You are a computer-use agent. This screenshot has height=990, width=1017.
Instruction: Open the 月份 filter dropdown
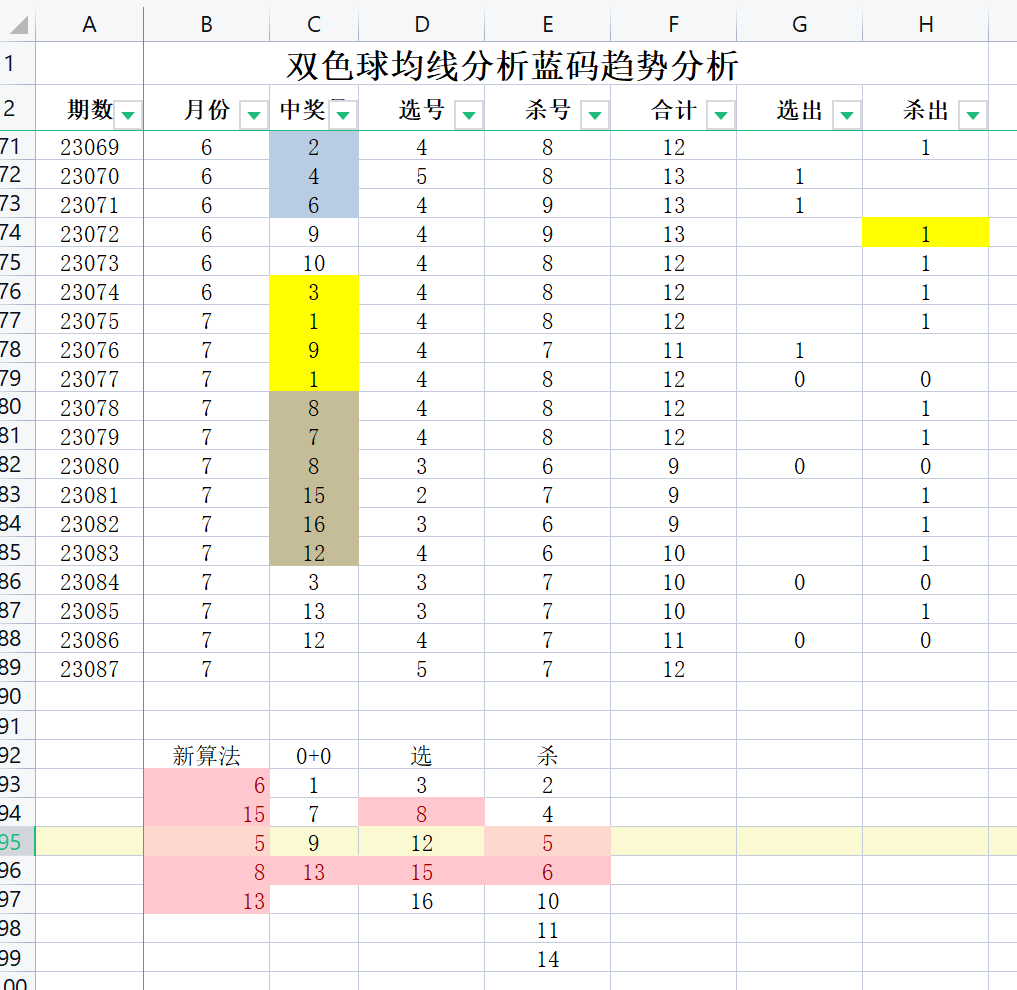(254, 115)
